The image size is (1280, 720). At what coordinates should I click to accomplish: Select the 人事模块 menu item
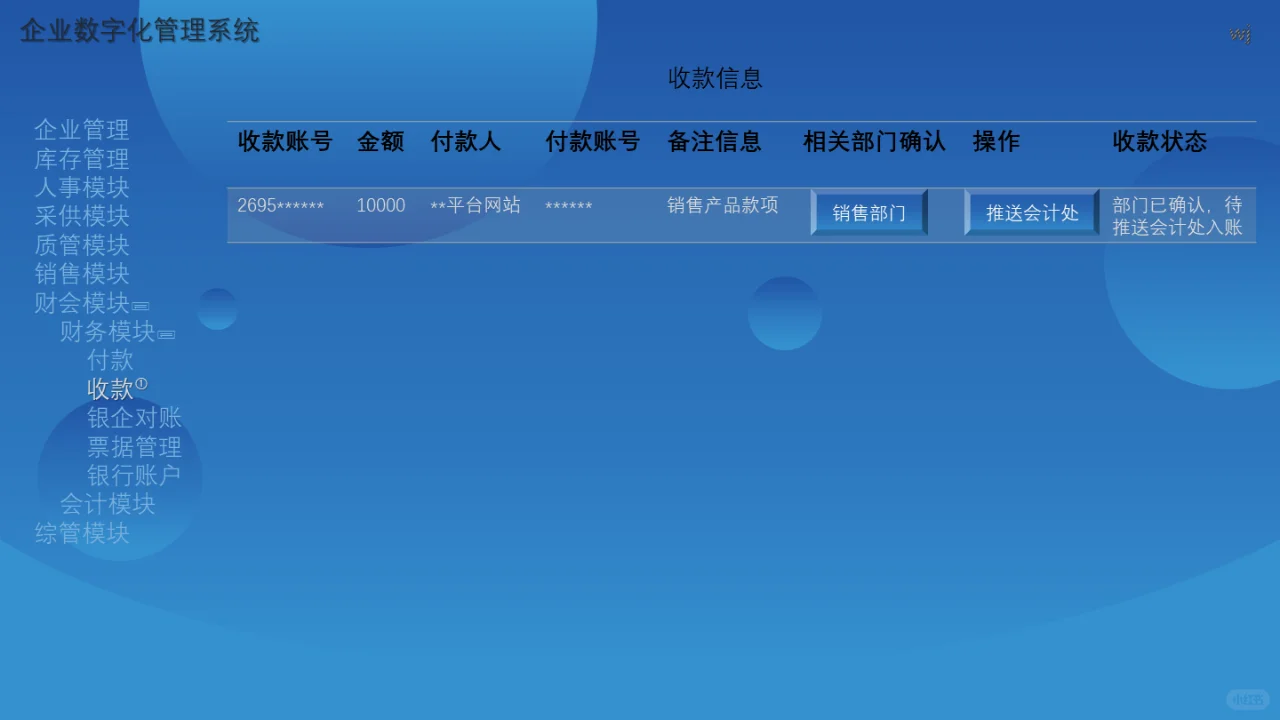[82, 187]
